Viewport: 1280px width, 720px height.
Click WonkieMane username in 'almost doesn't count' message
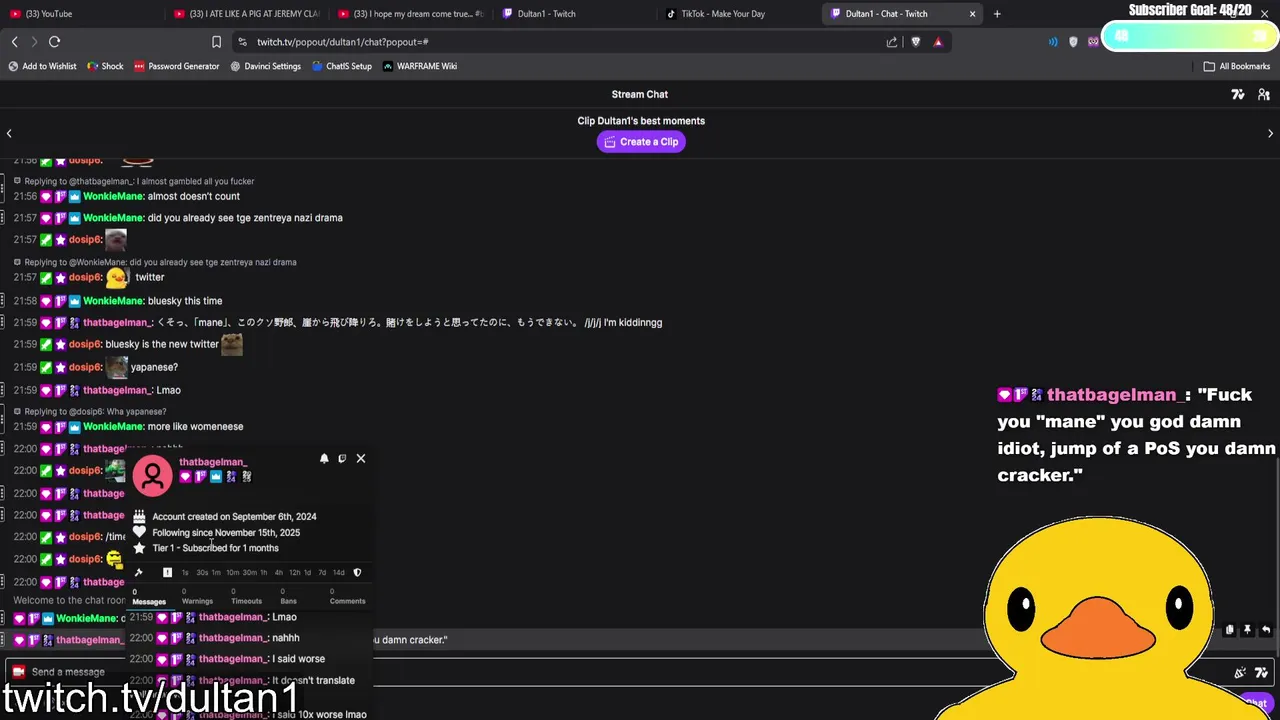tap(113, 197)
